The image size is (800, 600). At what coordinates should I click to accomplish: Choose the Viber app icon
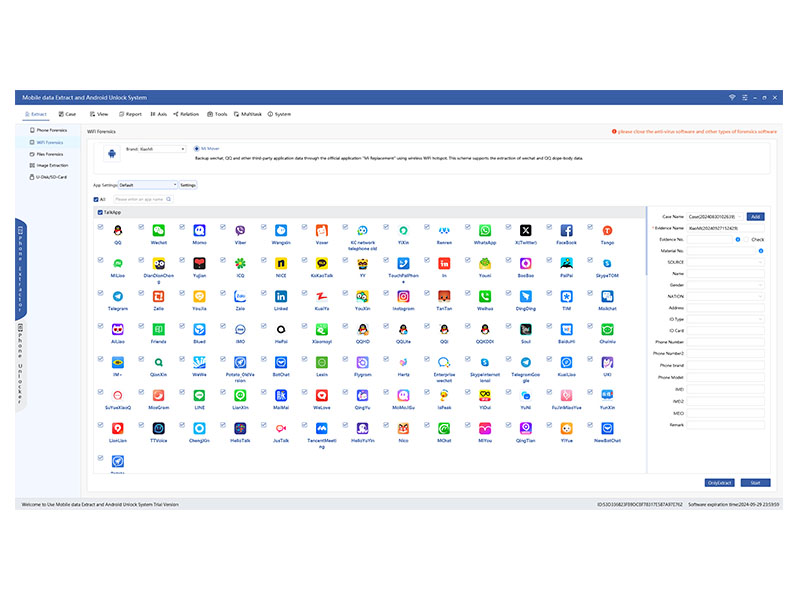point(240,231)
